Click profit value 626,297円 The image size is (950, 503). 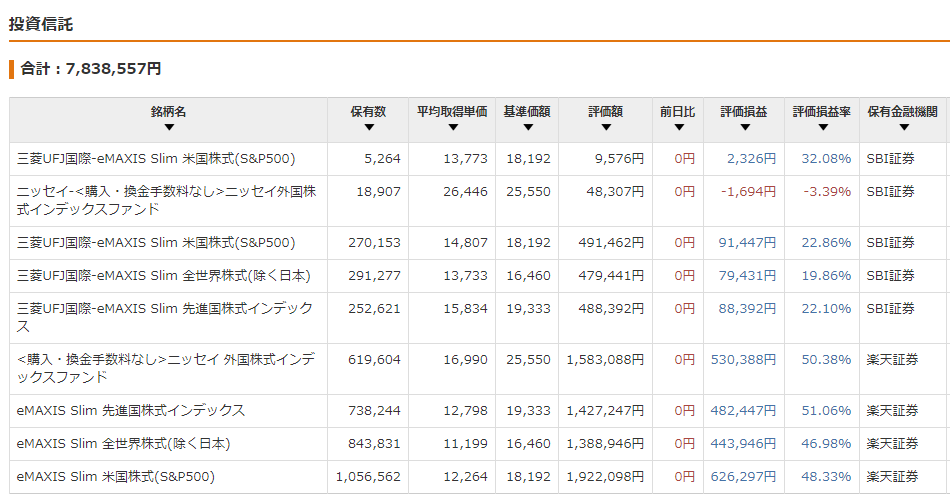(743, 477)
